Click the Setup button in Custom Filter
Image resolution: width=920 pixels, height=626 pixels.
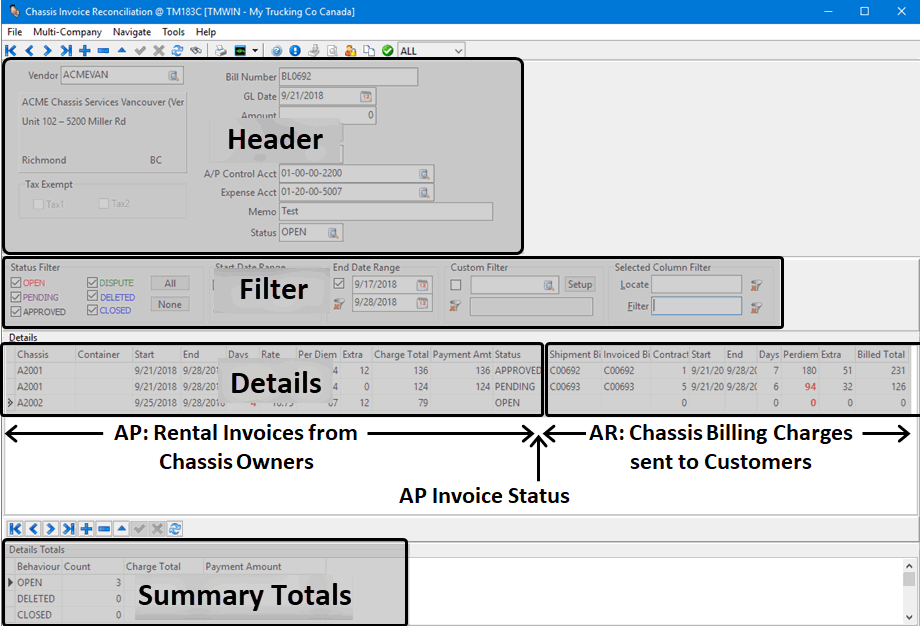(580, 284)
